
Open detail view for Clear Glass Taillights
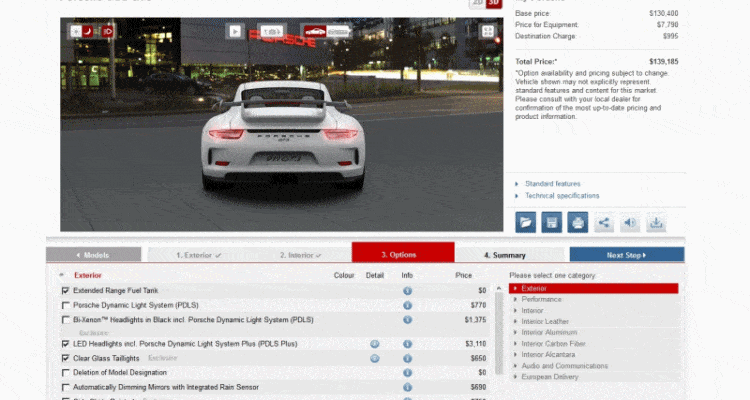tap(375, 358)
